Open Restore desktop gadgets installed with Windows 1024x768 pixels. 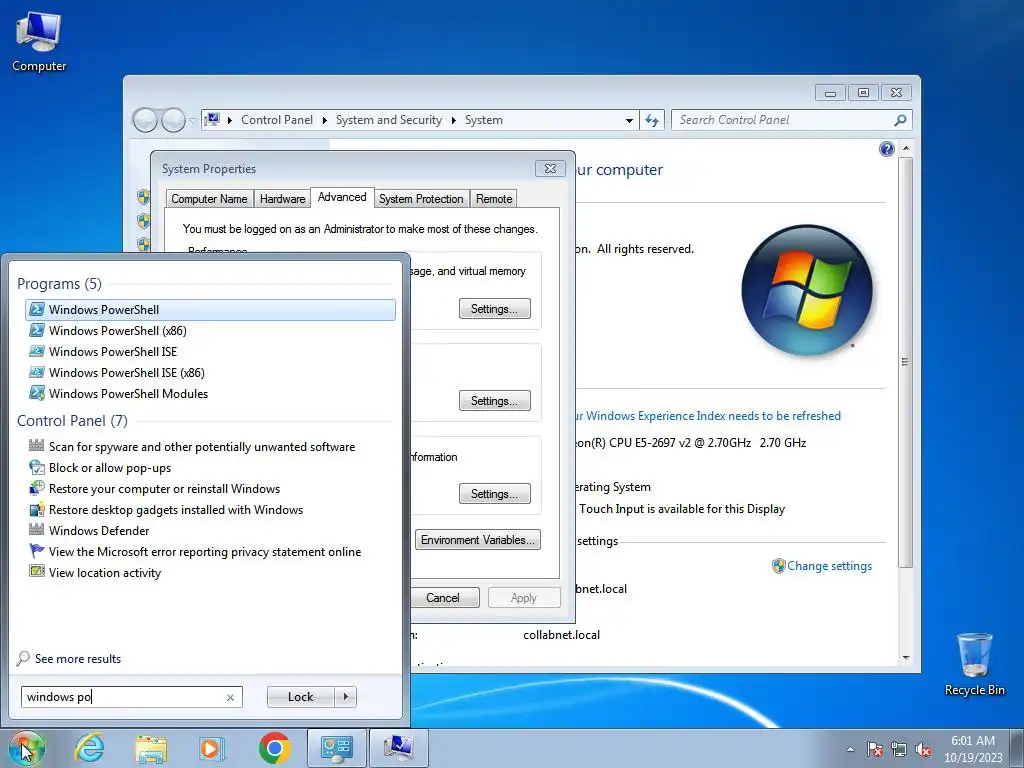210,509
